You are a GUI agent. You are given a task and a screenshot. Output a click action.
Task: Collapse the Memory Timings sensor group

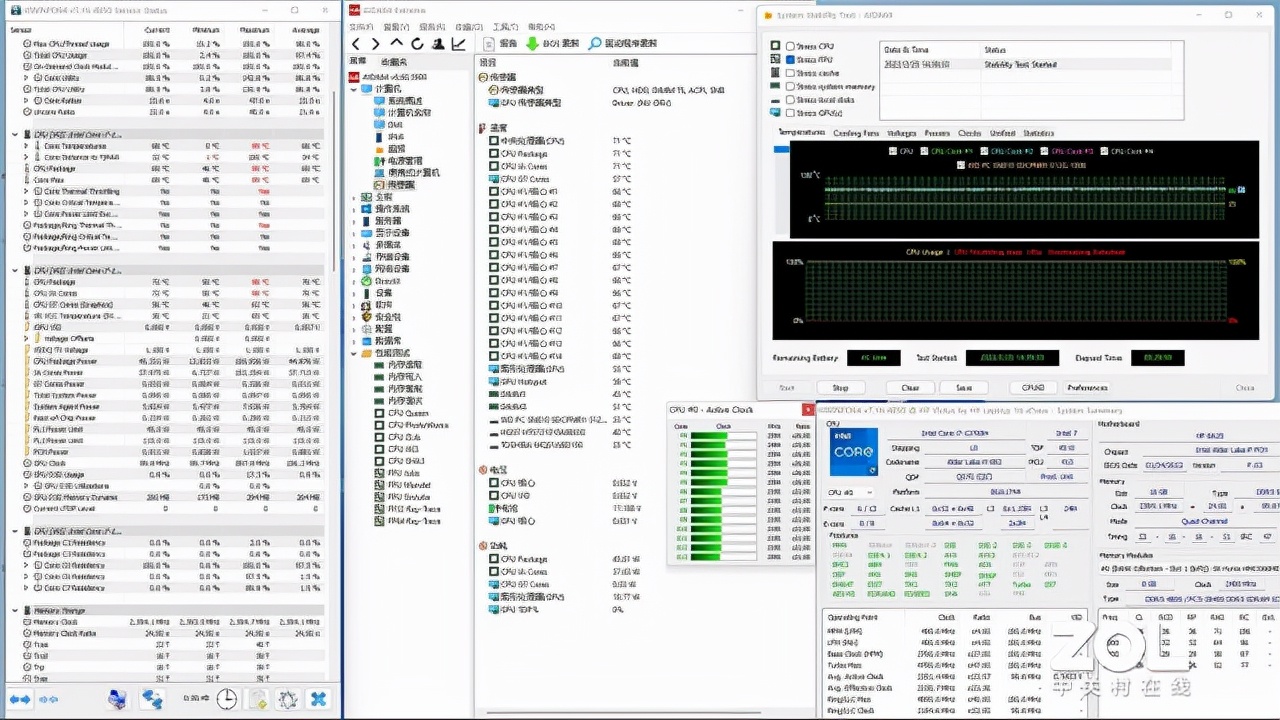(14, 611)
